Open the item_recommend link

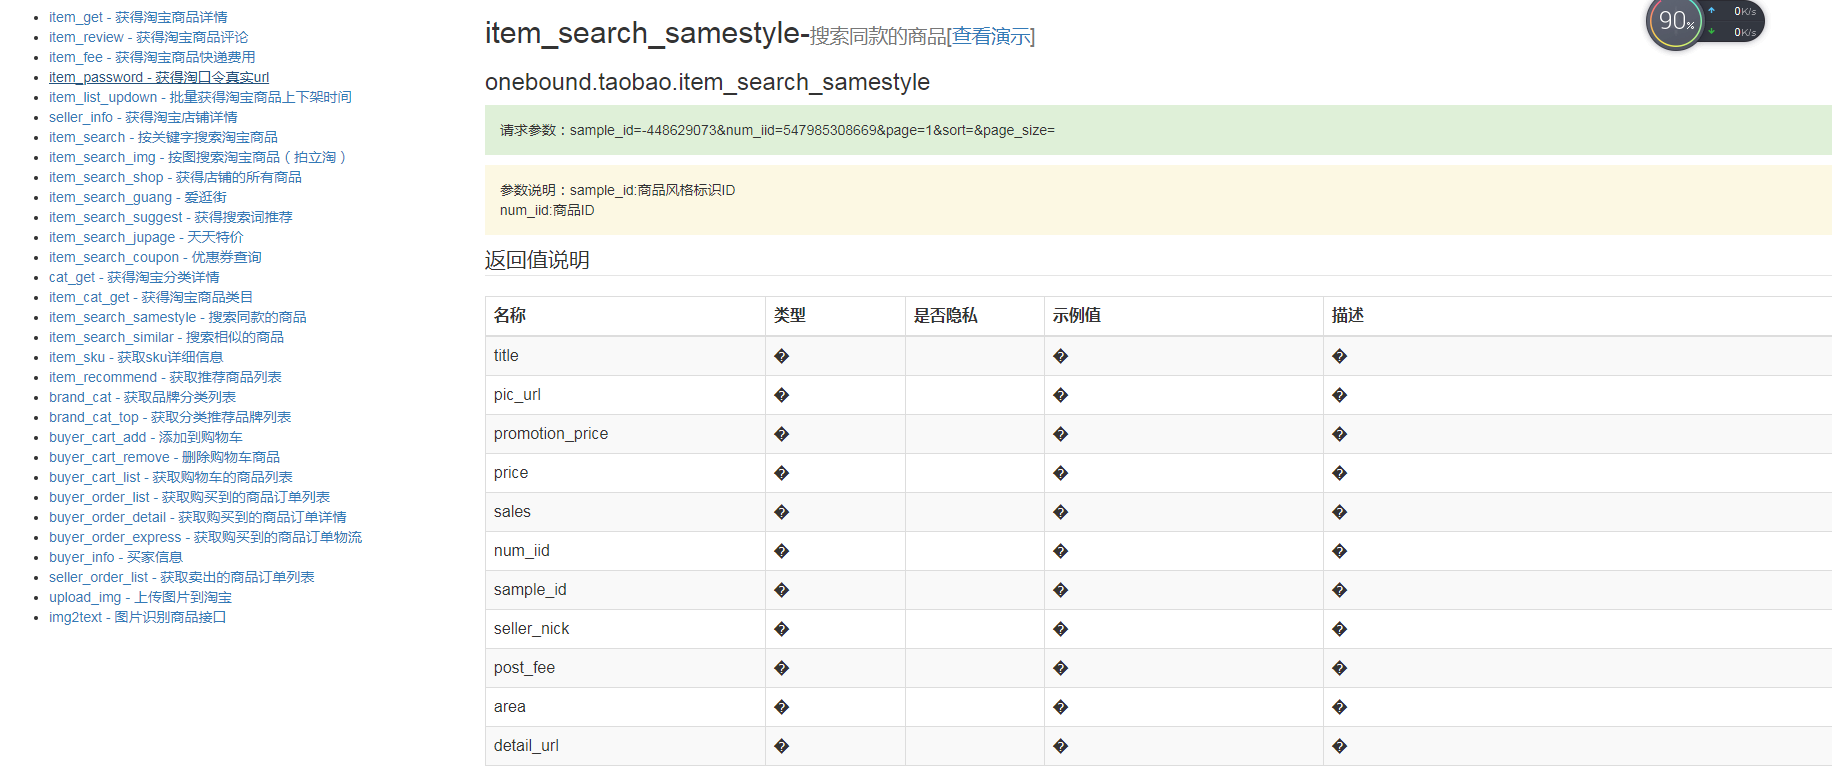tap(165, 377)
